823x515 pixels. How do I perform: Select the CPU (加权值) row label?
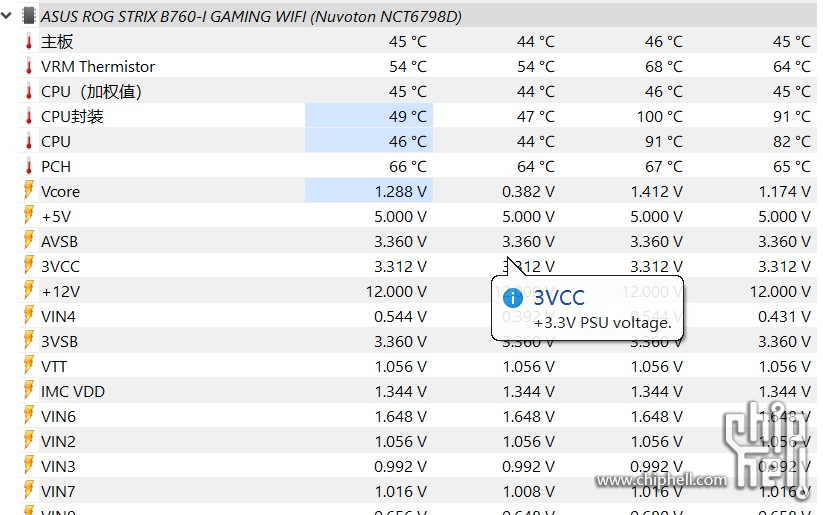(91, 91)
